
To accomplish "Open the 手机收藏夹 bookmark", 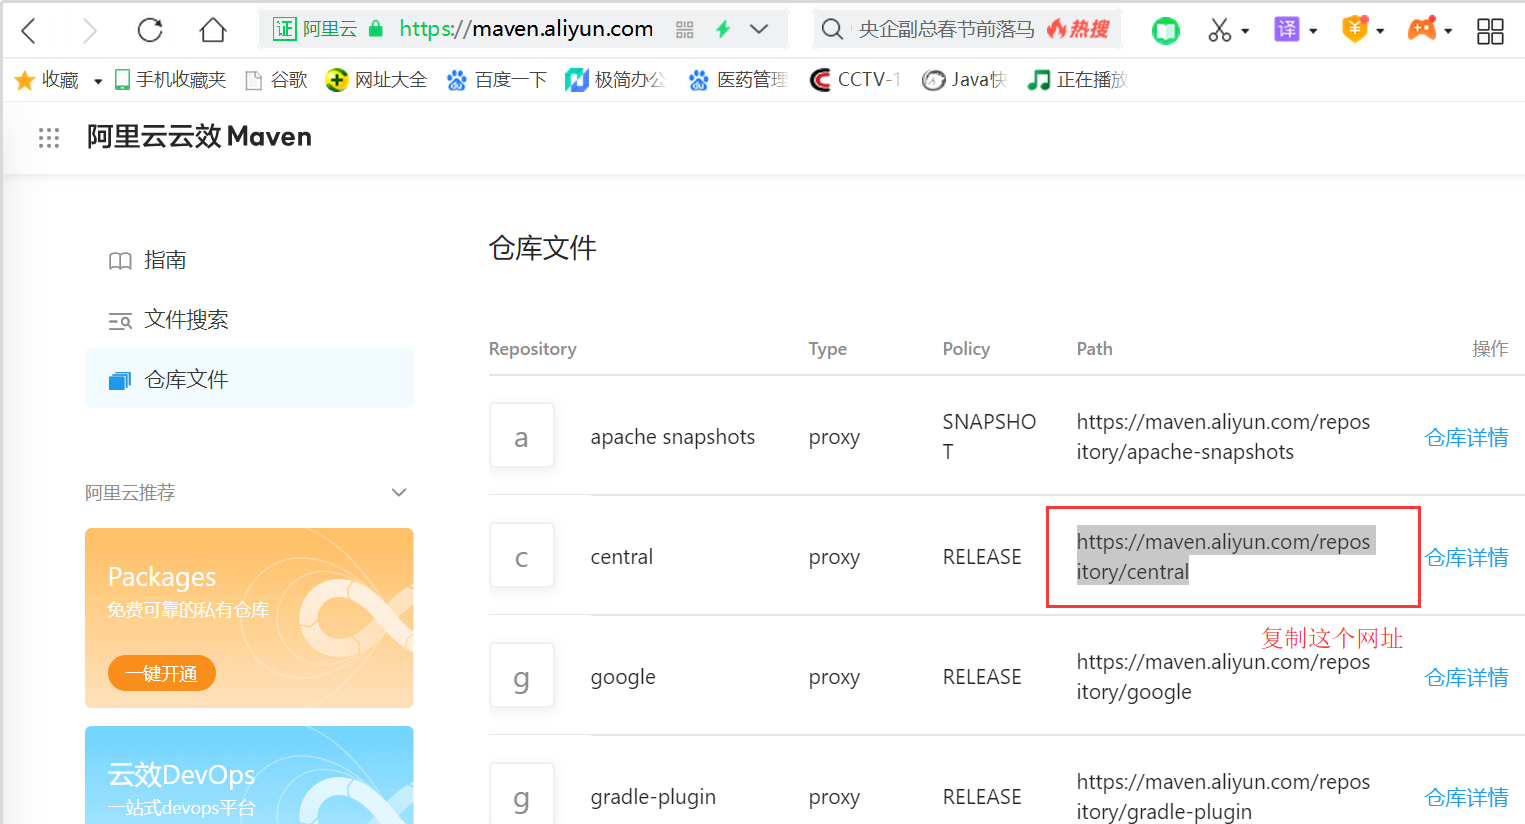I will [170, 80].
